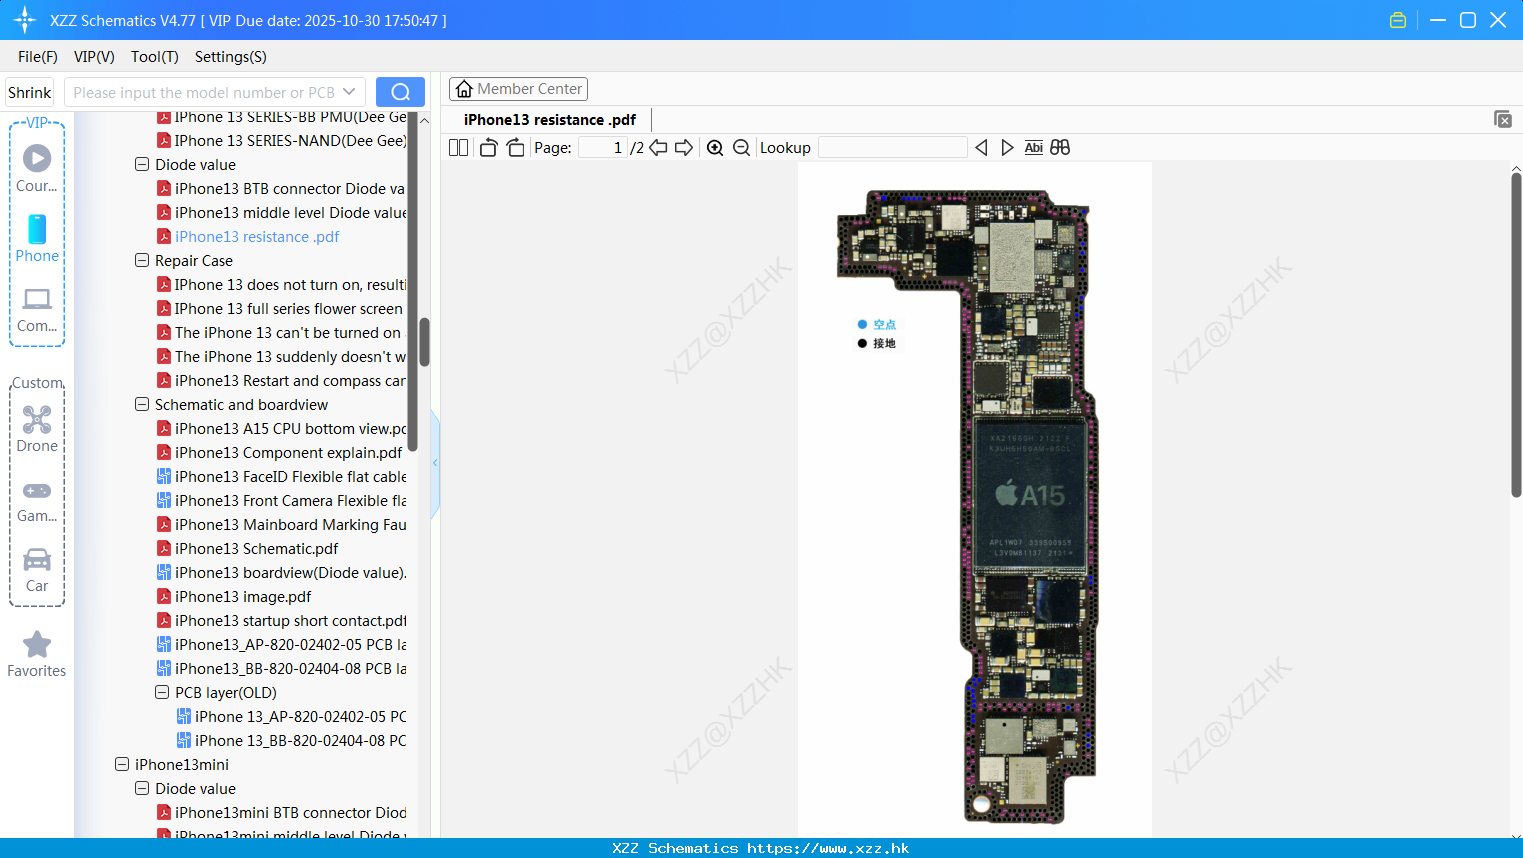Collapse Schematic and boardview folder
This screenshot has width=1523, height=858.
click(142, 404)
